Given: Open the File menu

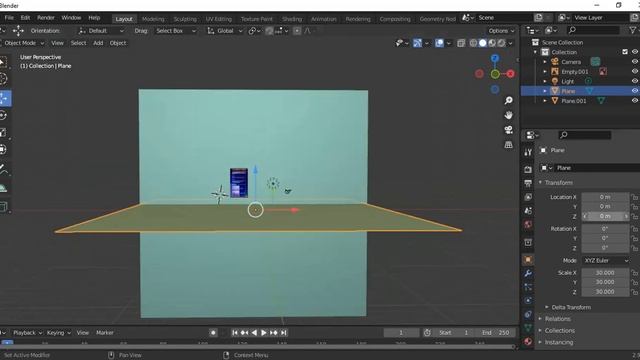Looking at the screenshot, I should click(9, 18).
